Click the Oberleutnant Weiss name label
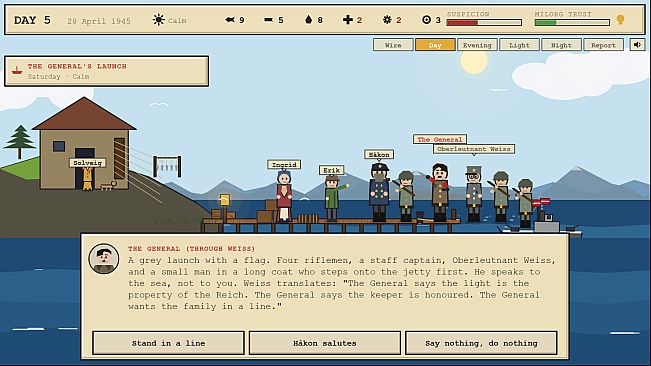This screenshot has width=651, height=366. (474, 149)
